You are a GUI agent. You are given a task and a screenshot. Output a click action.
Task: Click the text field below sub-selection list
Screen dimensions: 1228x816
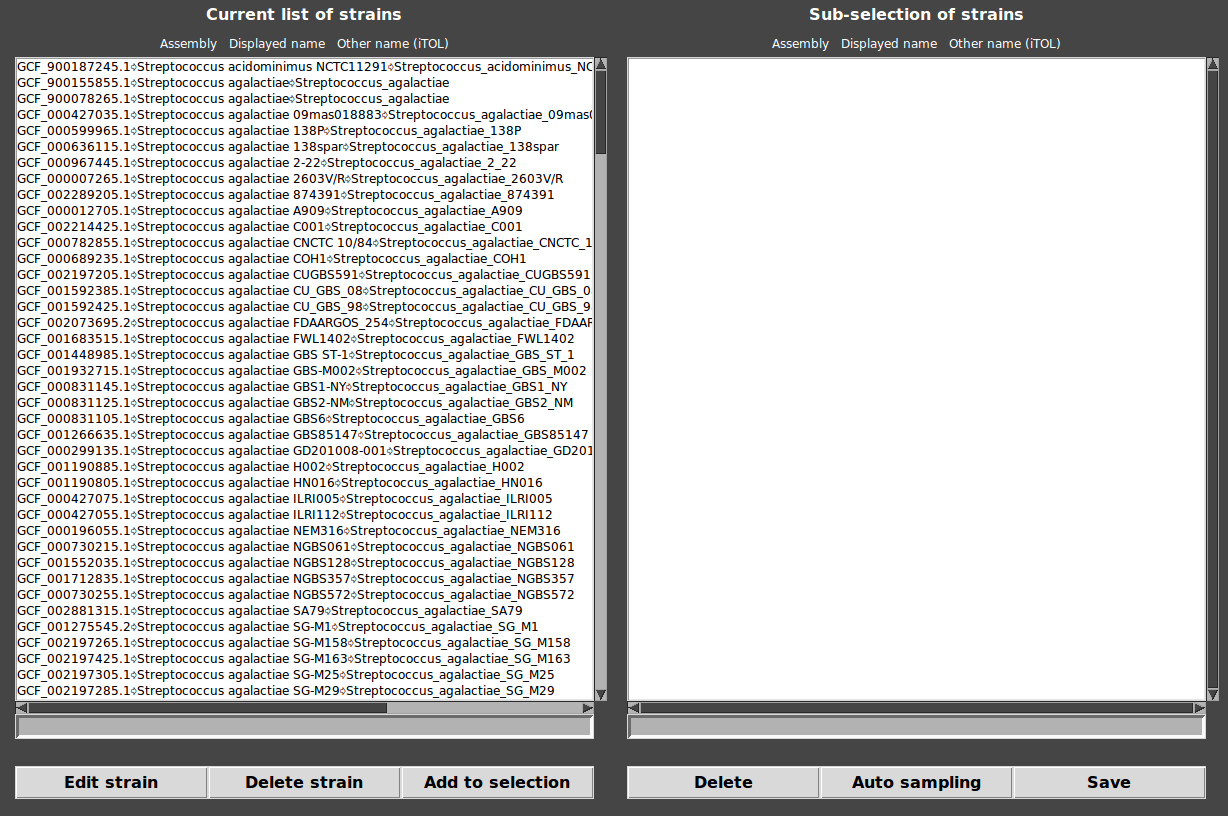coord(916,727)
